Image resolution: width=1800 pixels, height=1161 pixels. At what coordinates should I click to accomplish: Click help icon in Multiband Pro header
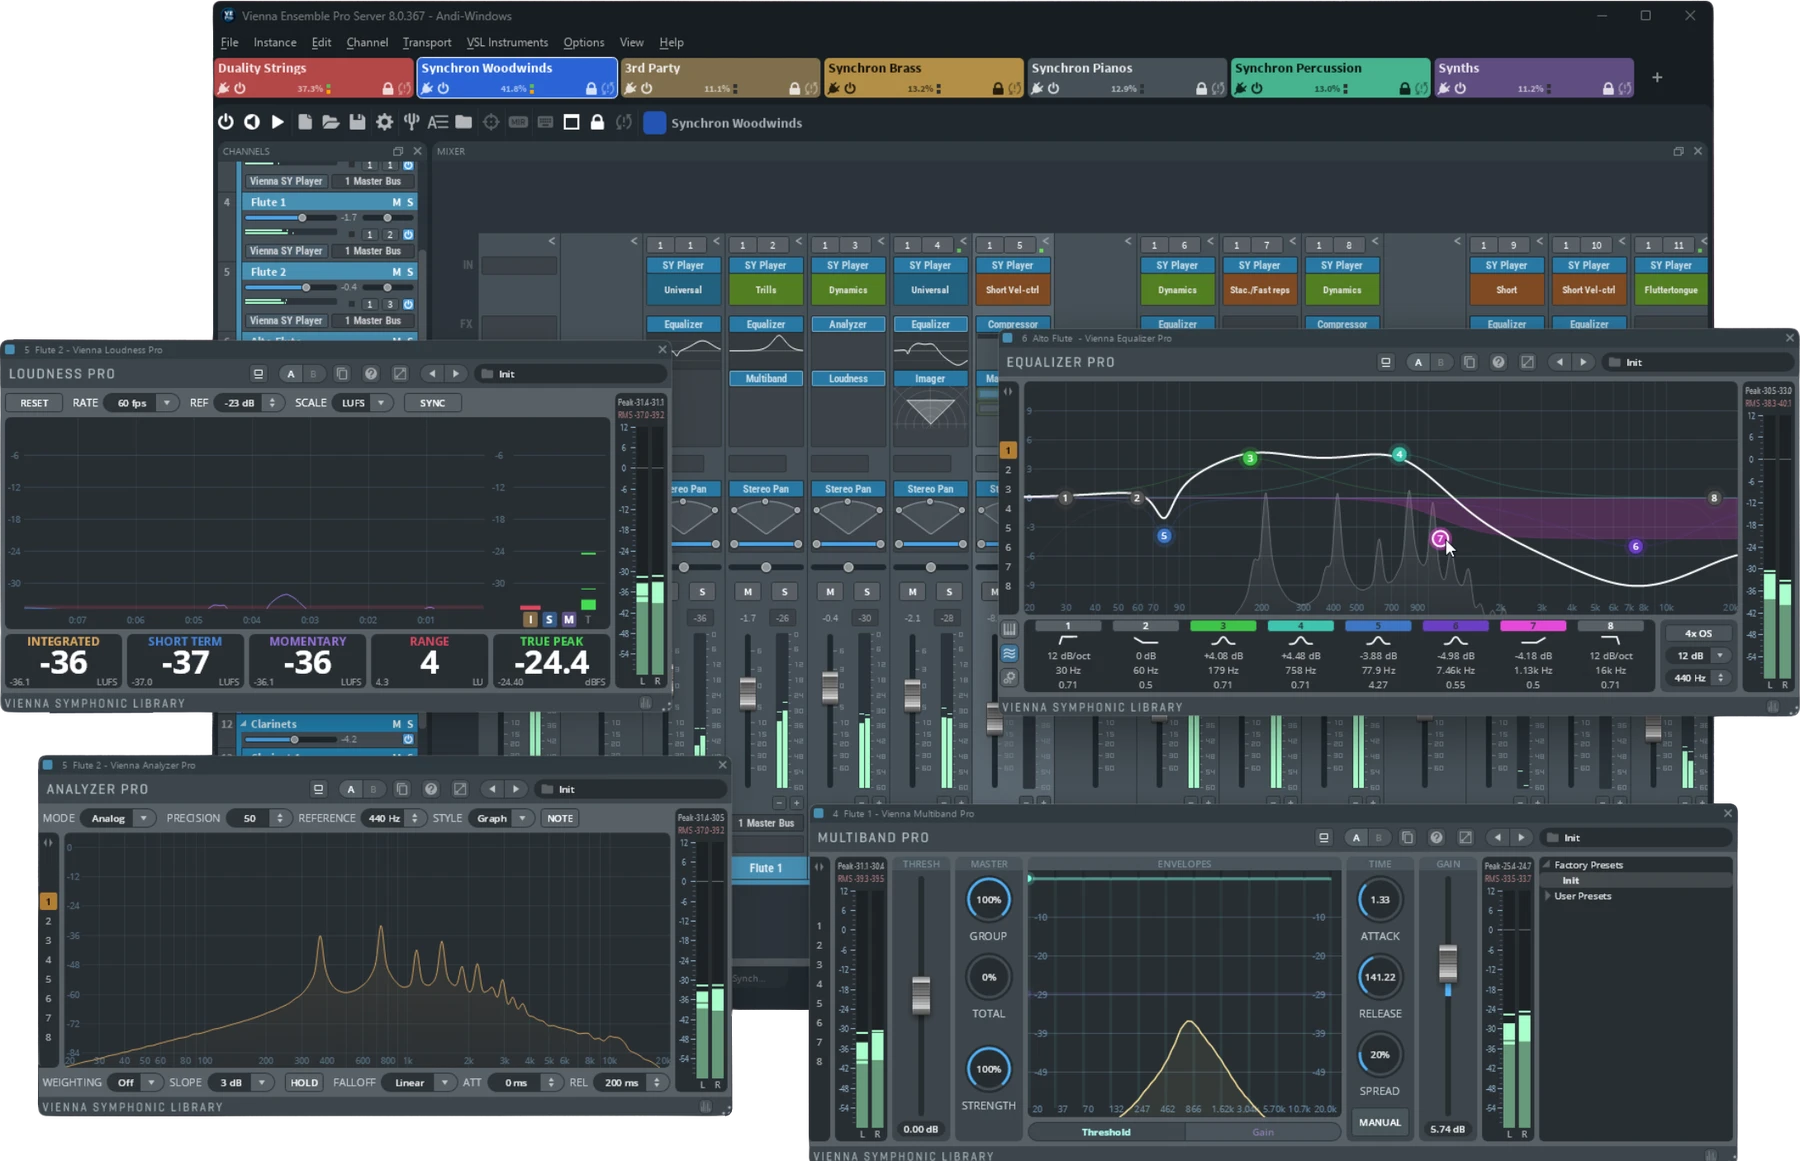point(1436,838)
